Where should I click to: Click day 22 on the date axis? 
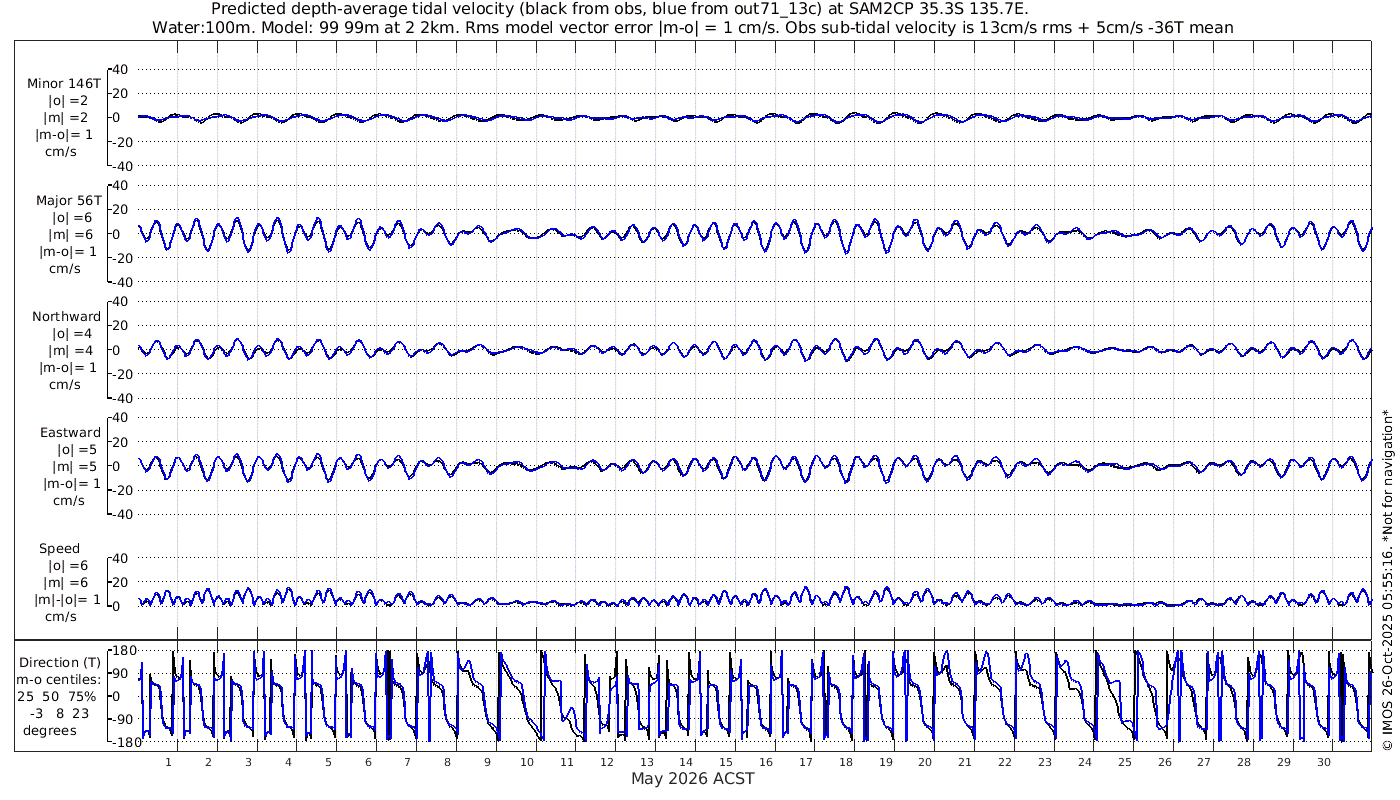point(1005,762)
